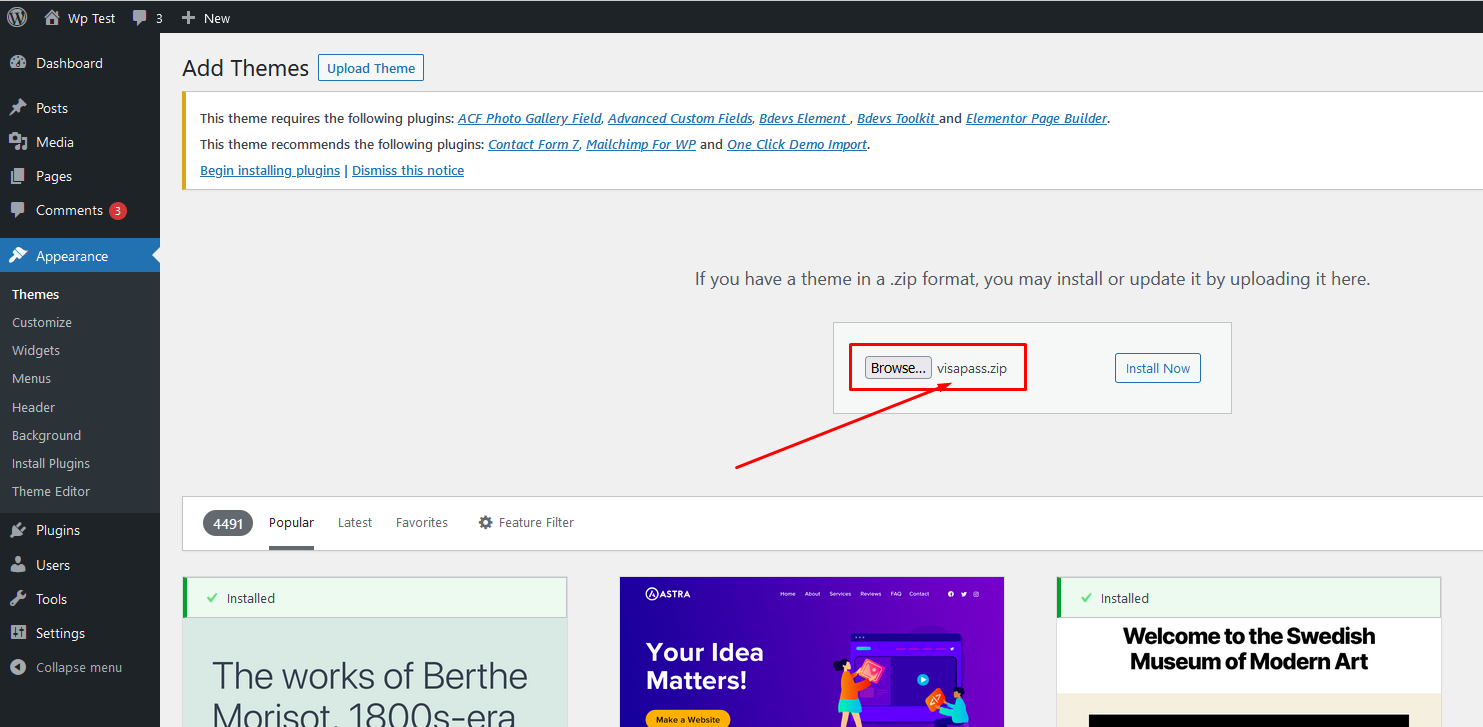Click the Add Themes heading
The height and width of the screenshot is (727, 1483).
point(246,68)
